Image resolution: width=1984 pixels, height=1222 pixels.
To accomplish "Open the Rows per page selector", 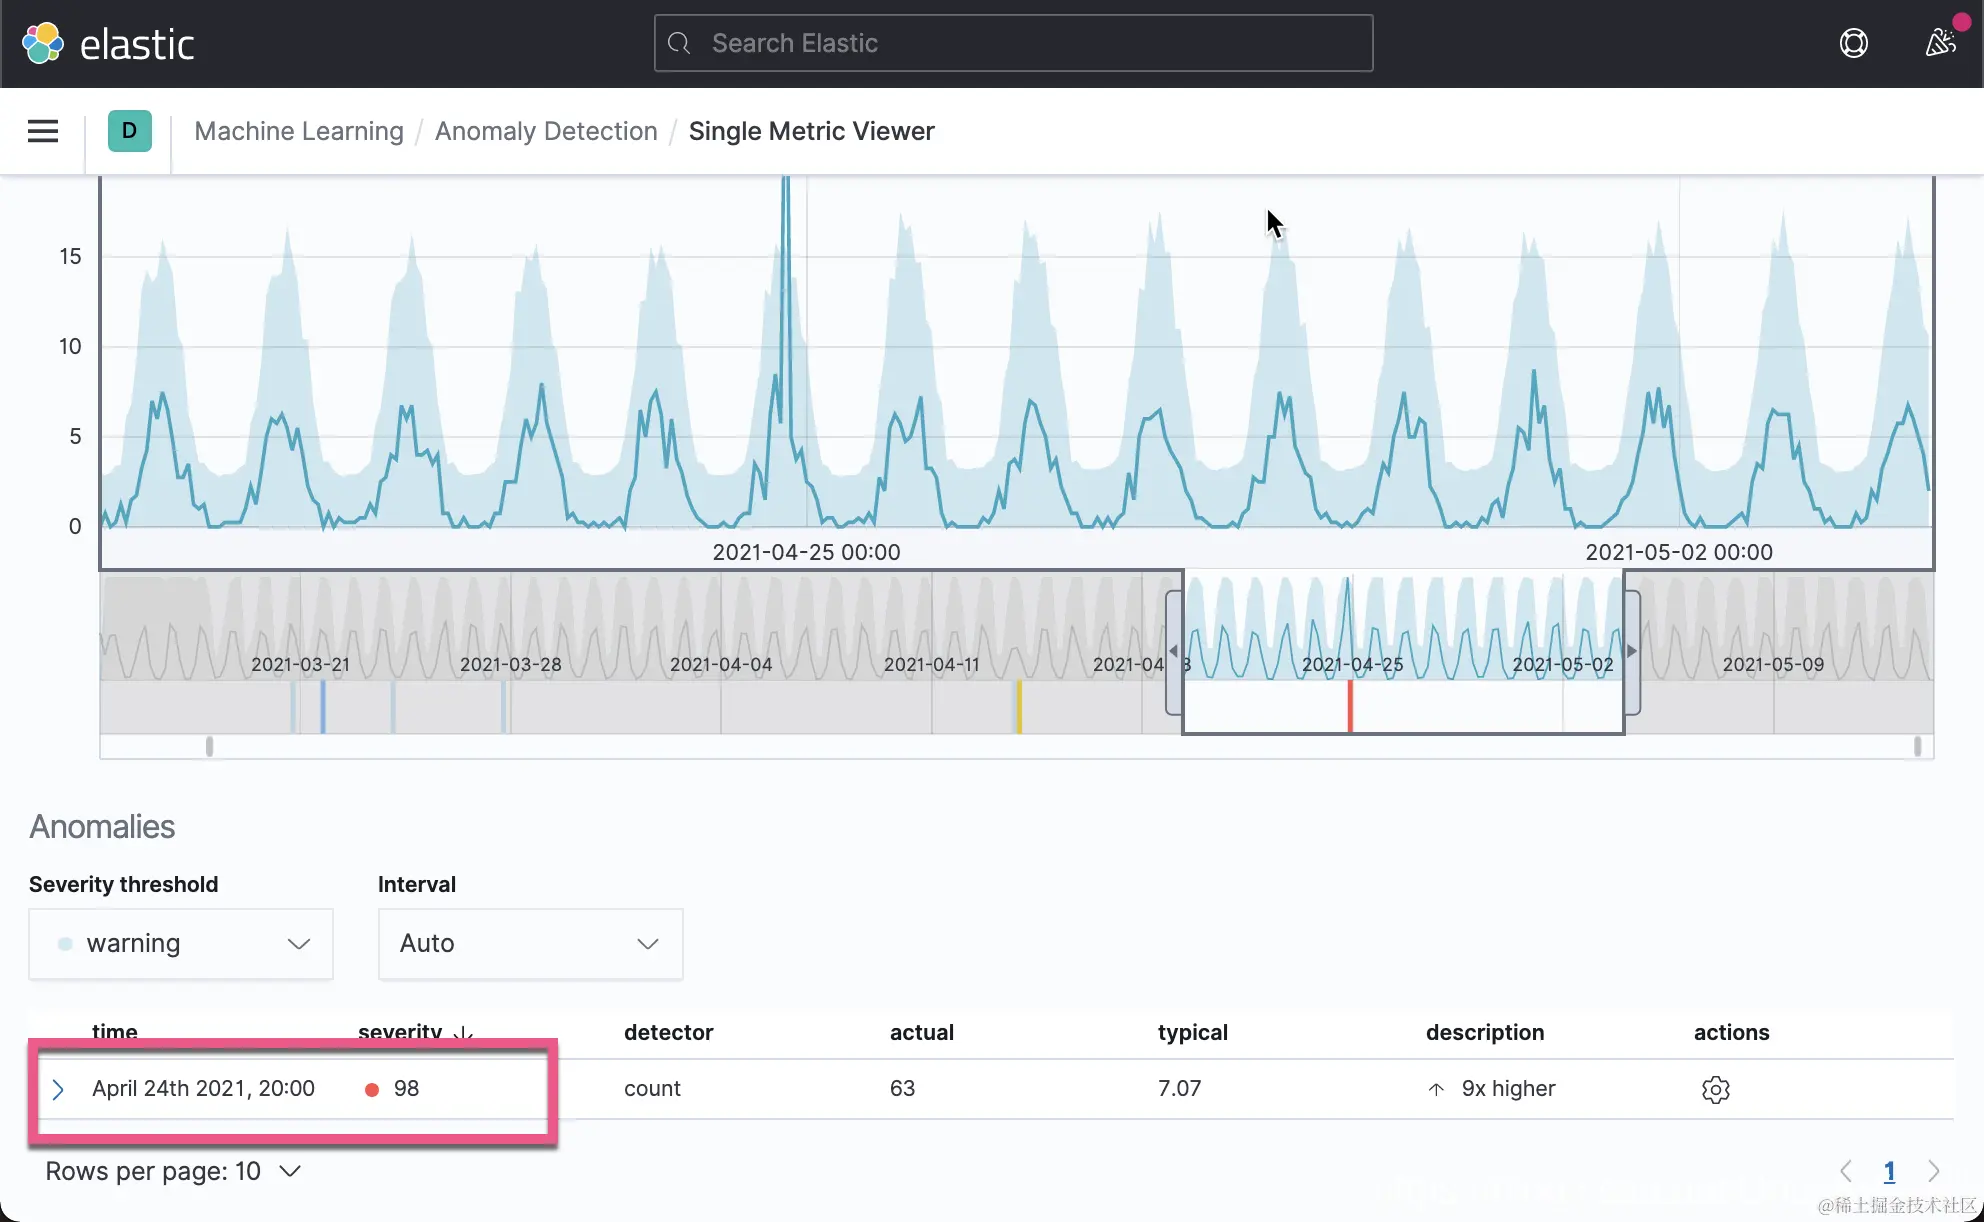I will [173, 1171].
